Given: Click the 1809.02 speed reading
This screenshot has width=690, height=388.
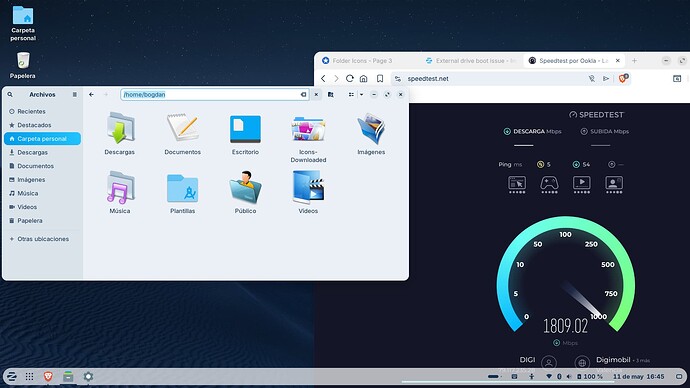Looking at the screenshot, I should point(565,326).
